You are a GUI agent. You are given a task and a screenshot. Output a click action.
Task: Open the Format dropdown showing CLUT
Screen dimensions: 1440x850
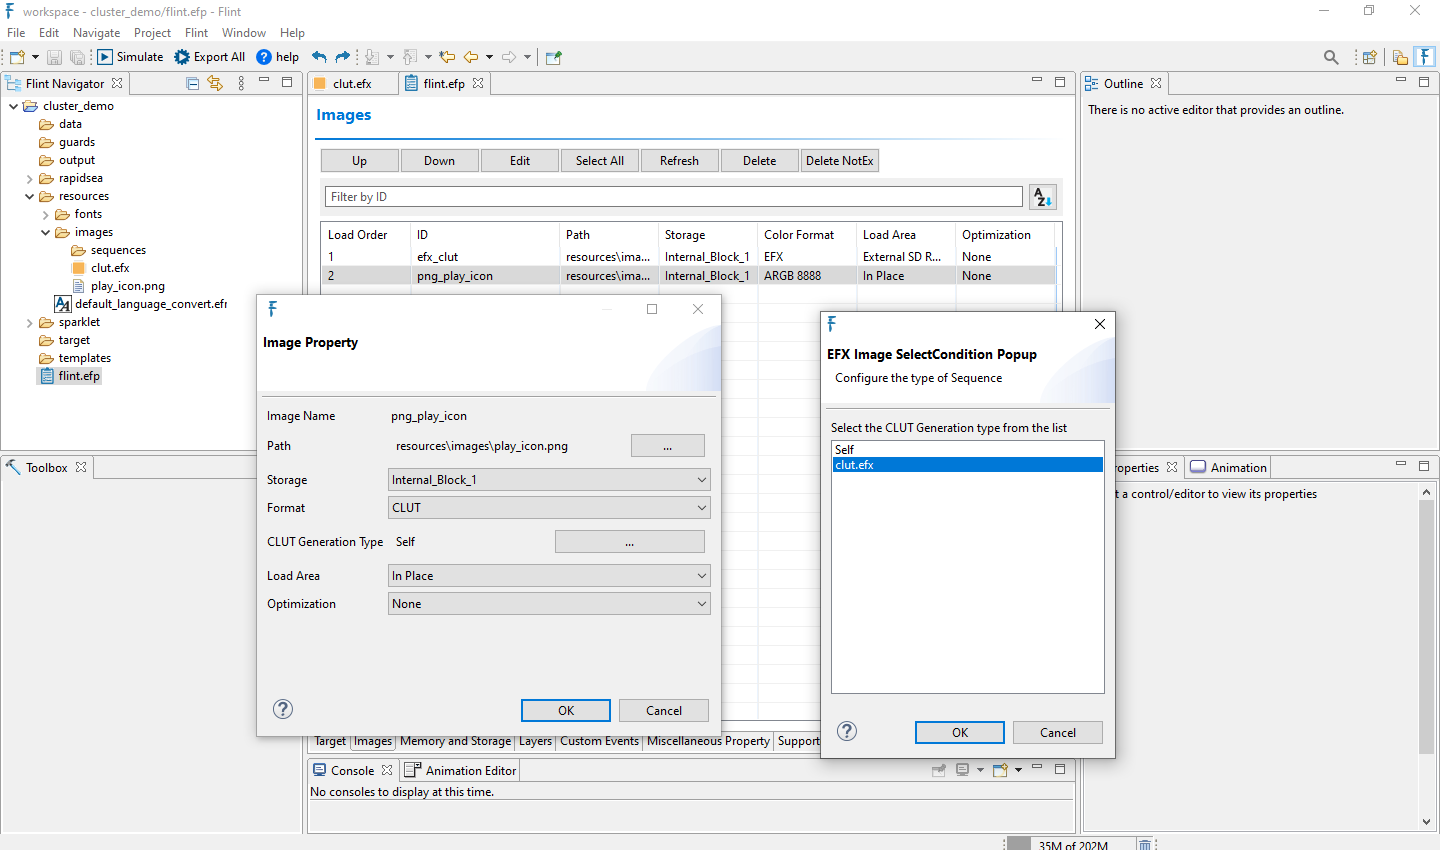pyautogui.click(x=549, y=508)
